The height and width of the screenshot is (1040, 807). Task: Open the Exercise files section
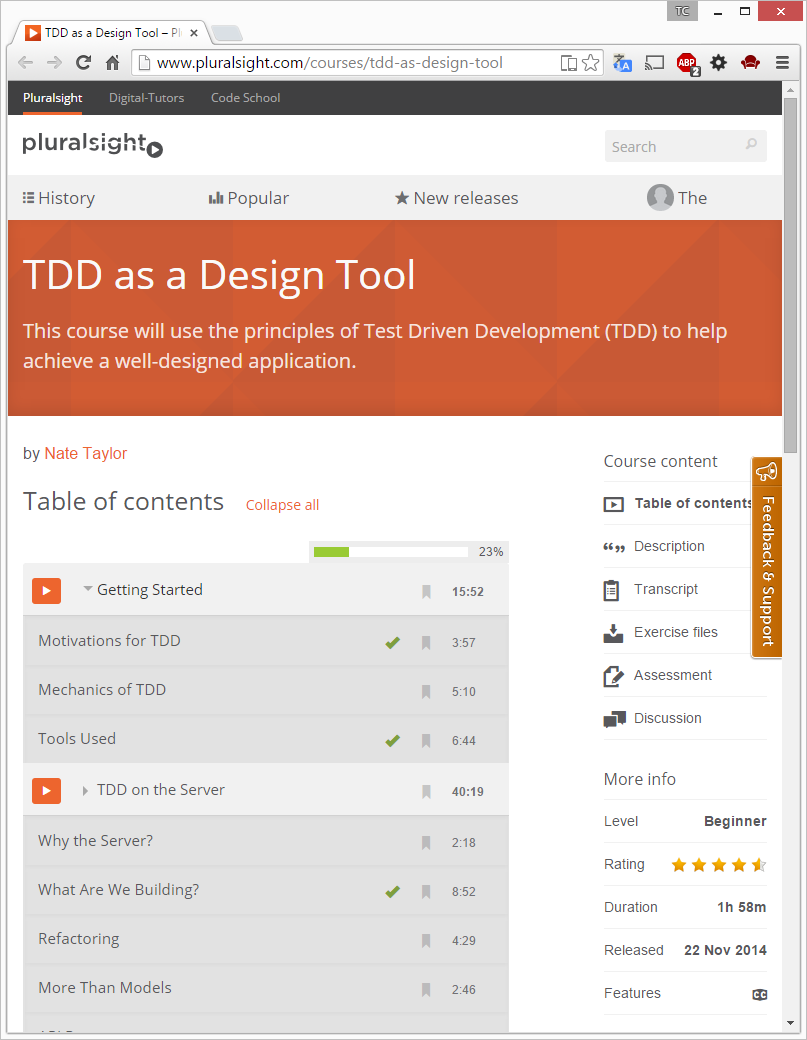click(676, 632)
